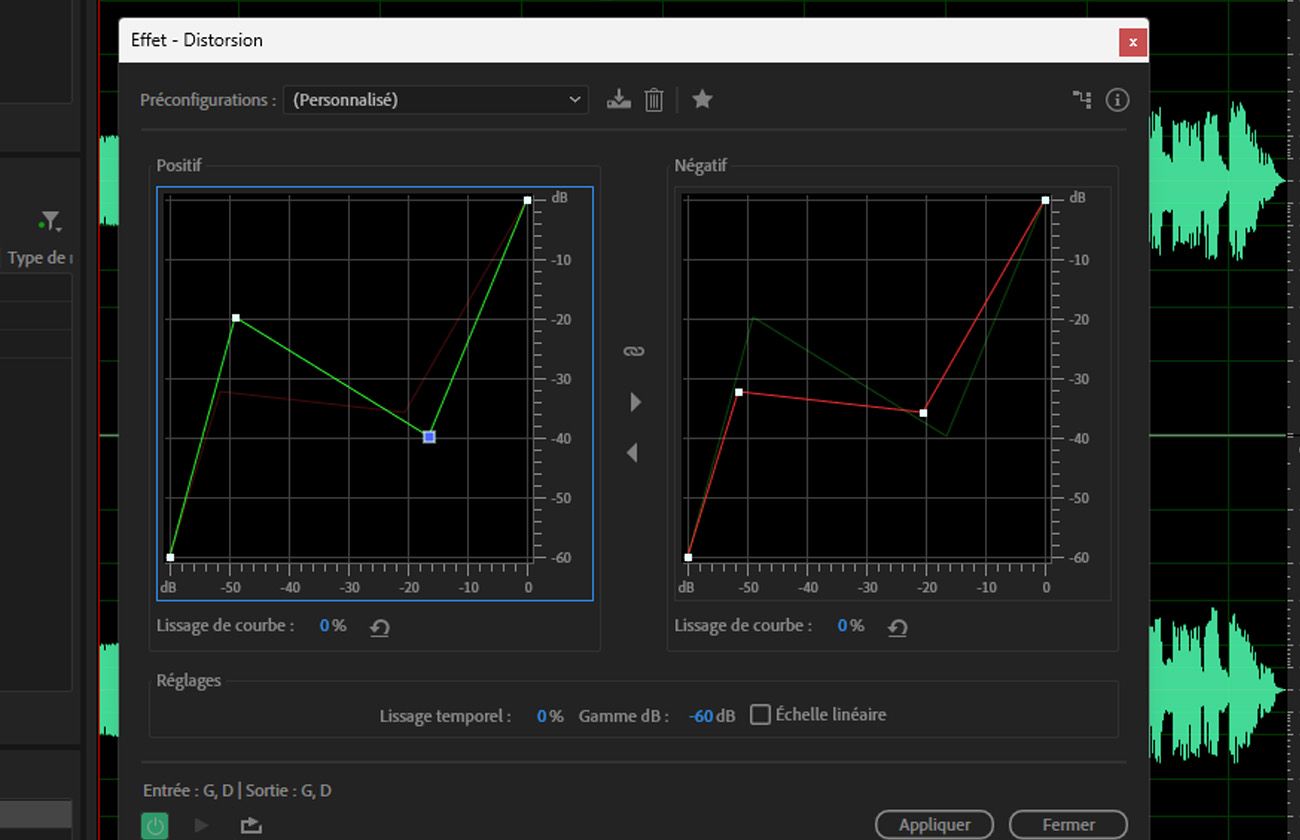Copy Négatif curve to Positif with left arrow
The height and width of the screenshot is (840, 1300).
pyautogui.click(x=632, y=453)
